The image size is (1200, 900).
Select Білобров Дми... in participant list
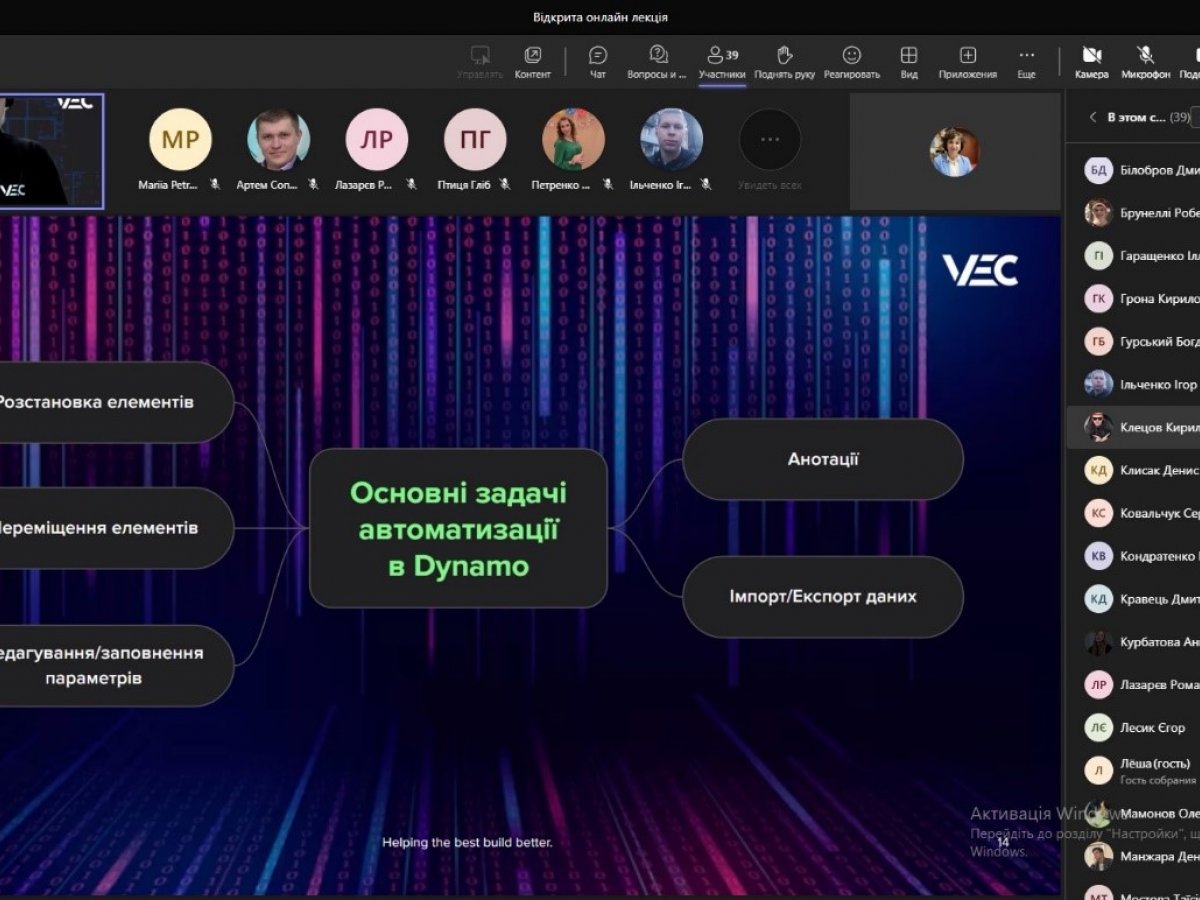point(1133,170)
